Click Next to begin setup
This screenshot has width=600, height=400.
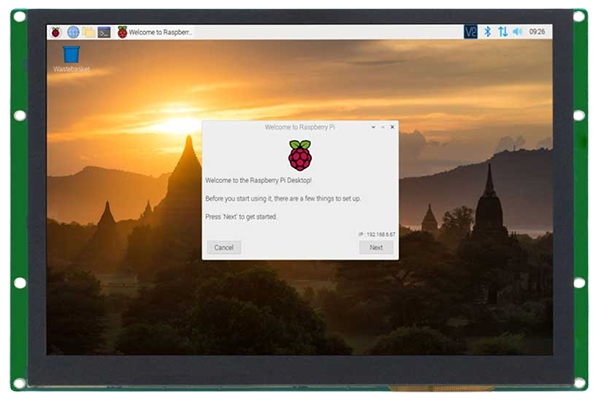pos(376,248)
